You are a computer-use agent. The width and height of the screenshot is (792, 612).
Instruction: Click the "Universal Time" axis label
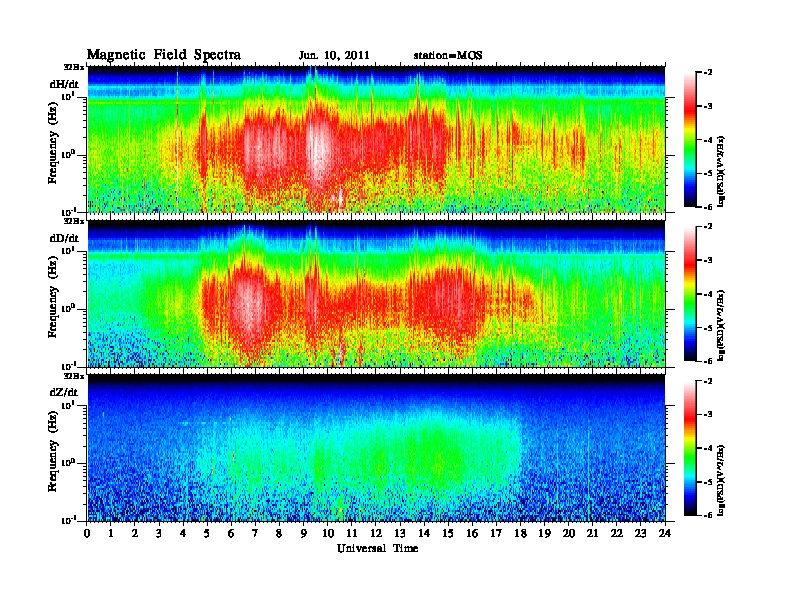(377, 548)
